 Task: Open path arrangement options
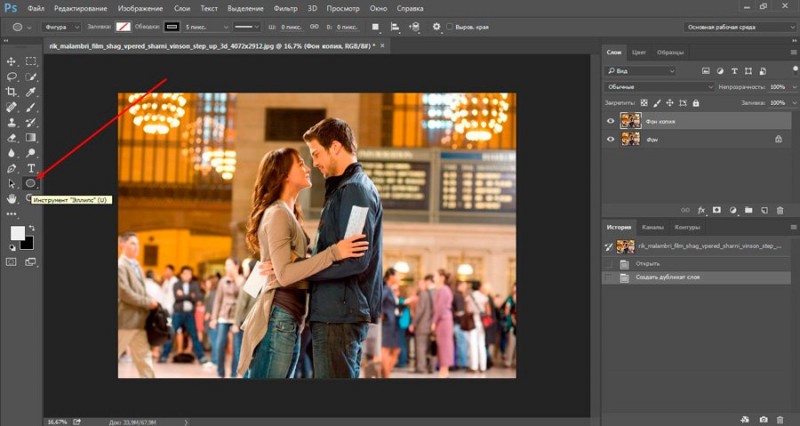pos(414,27)
